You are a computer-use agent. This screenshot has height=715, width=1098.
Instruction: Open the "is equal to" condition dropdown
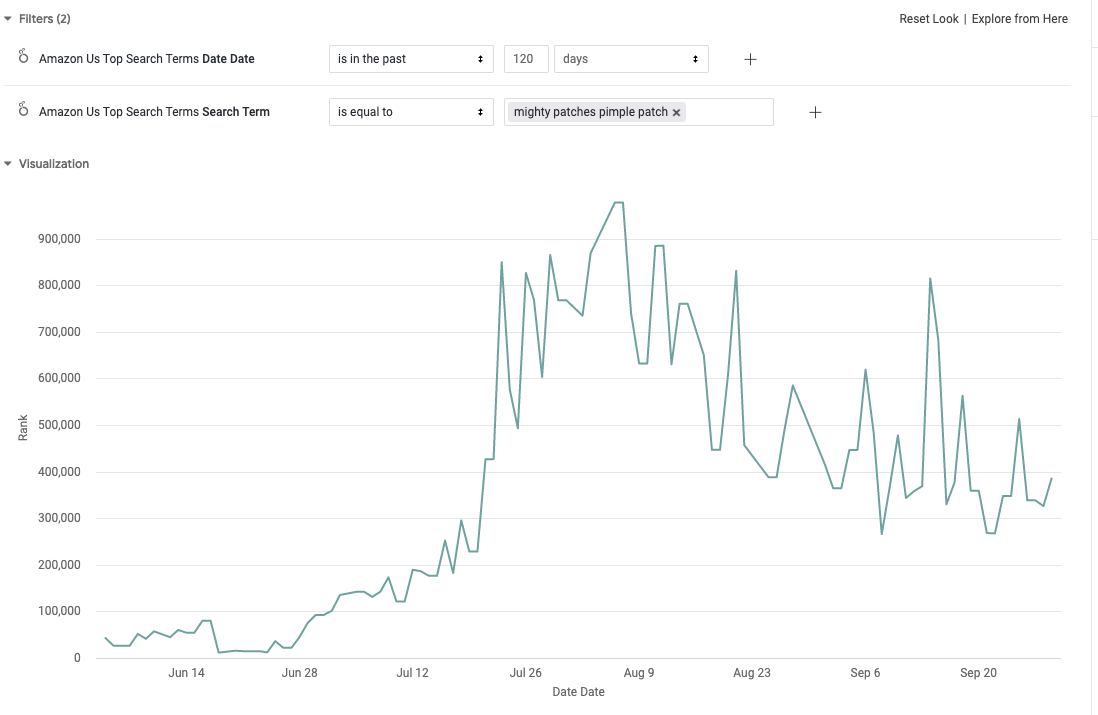[x=411, y=112]
